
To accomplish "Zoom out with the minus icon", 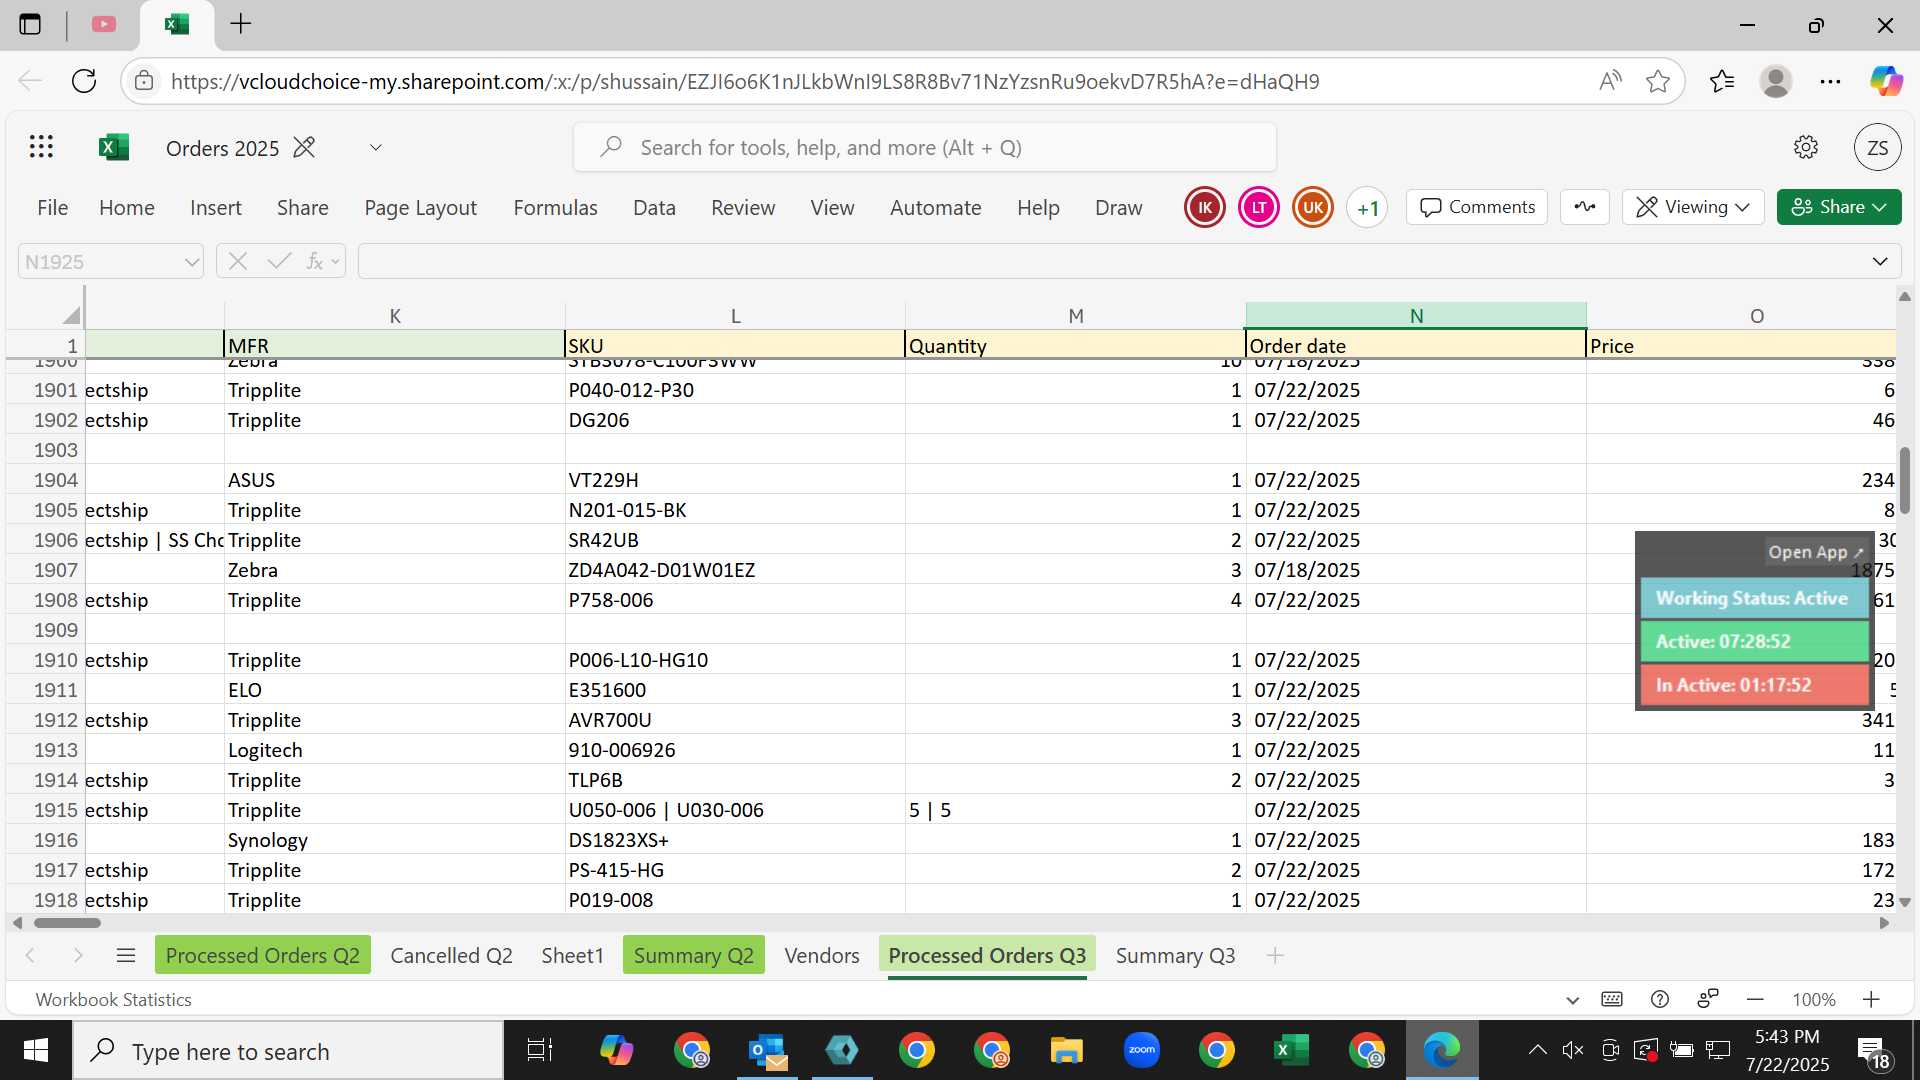I will (x=1755, y=999).
